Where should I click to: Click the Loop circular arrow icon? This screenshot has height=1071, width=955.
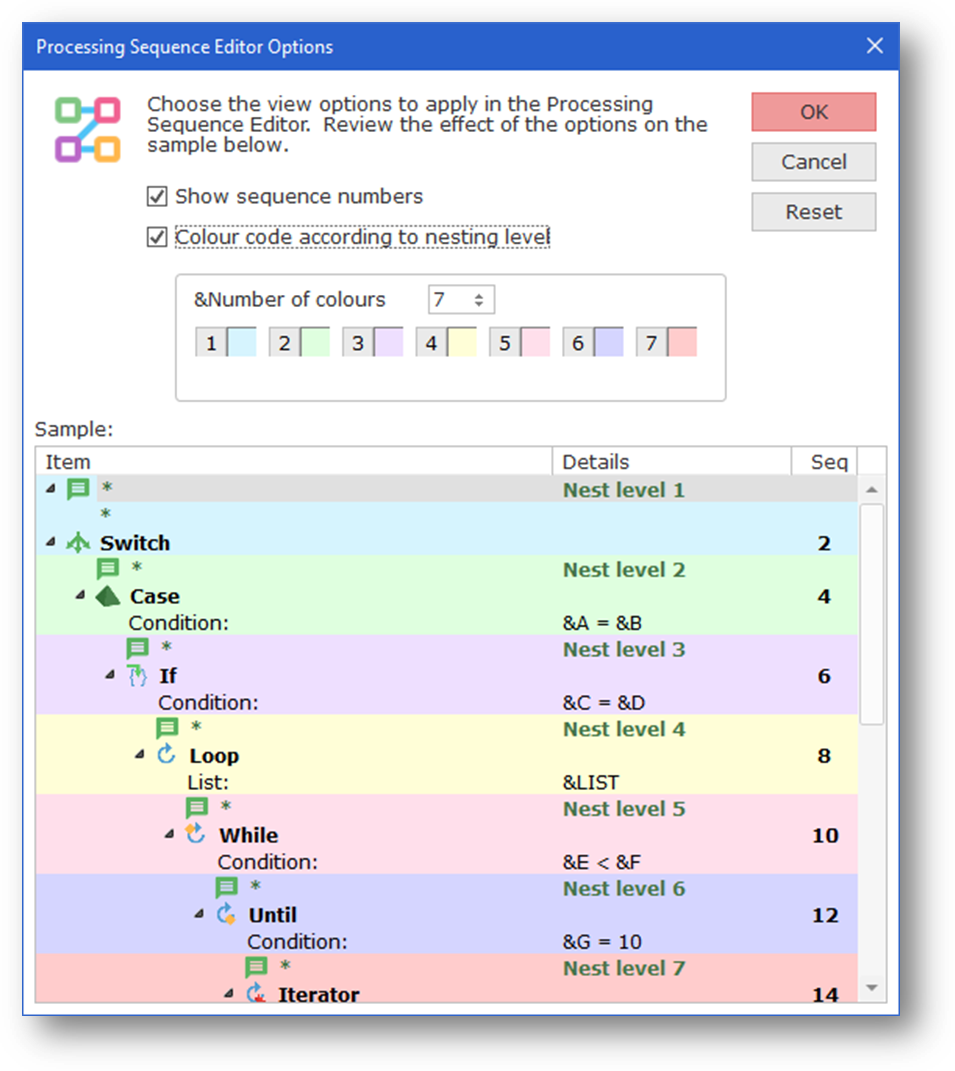tap(167, 755)
